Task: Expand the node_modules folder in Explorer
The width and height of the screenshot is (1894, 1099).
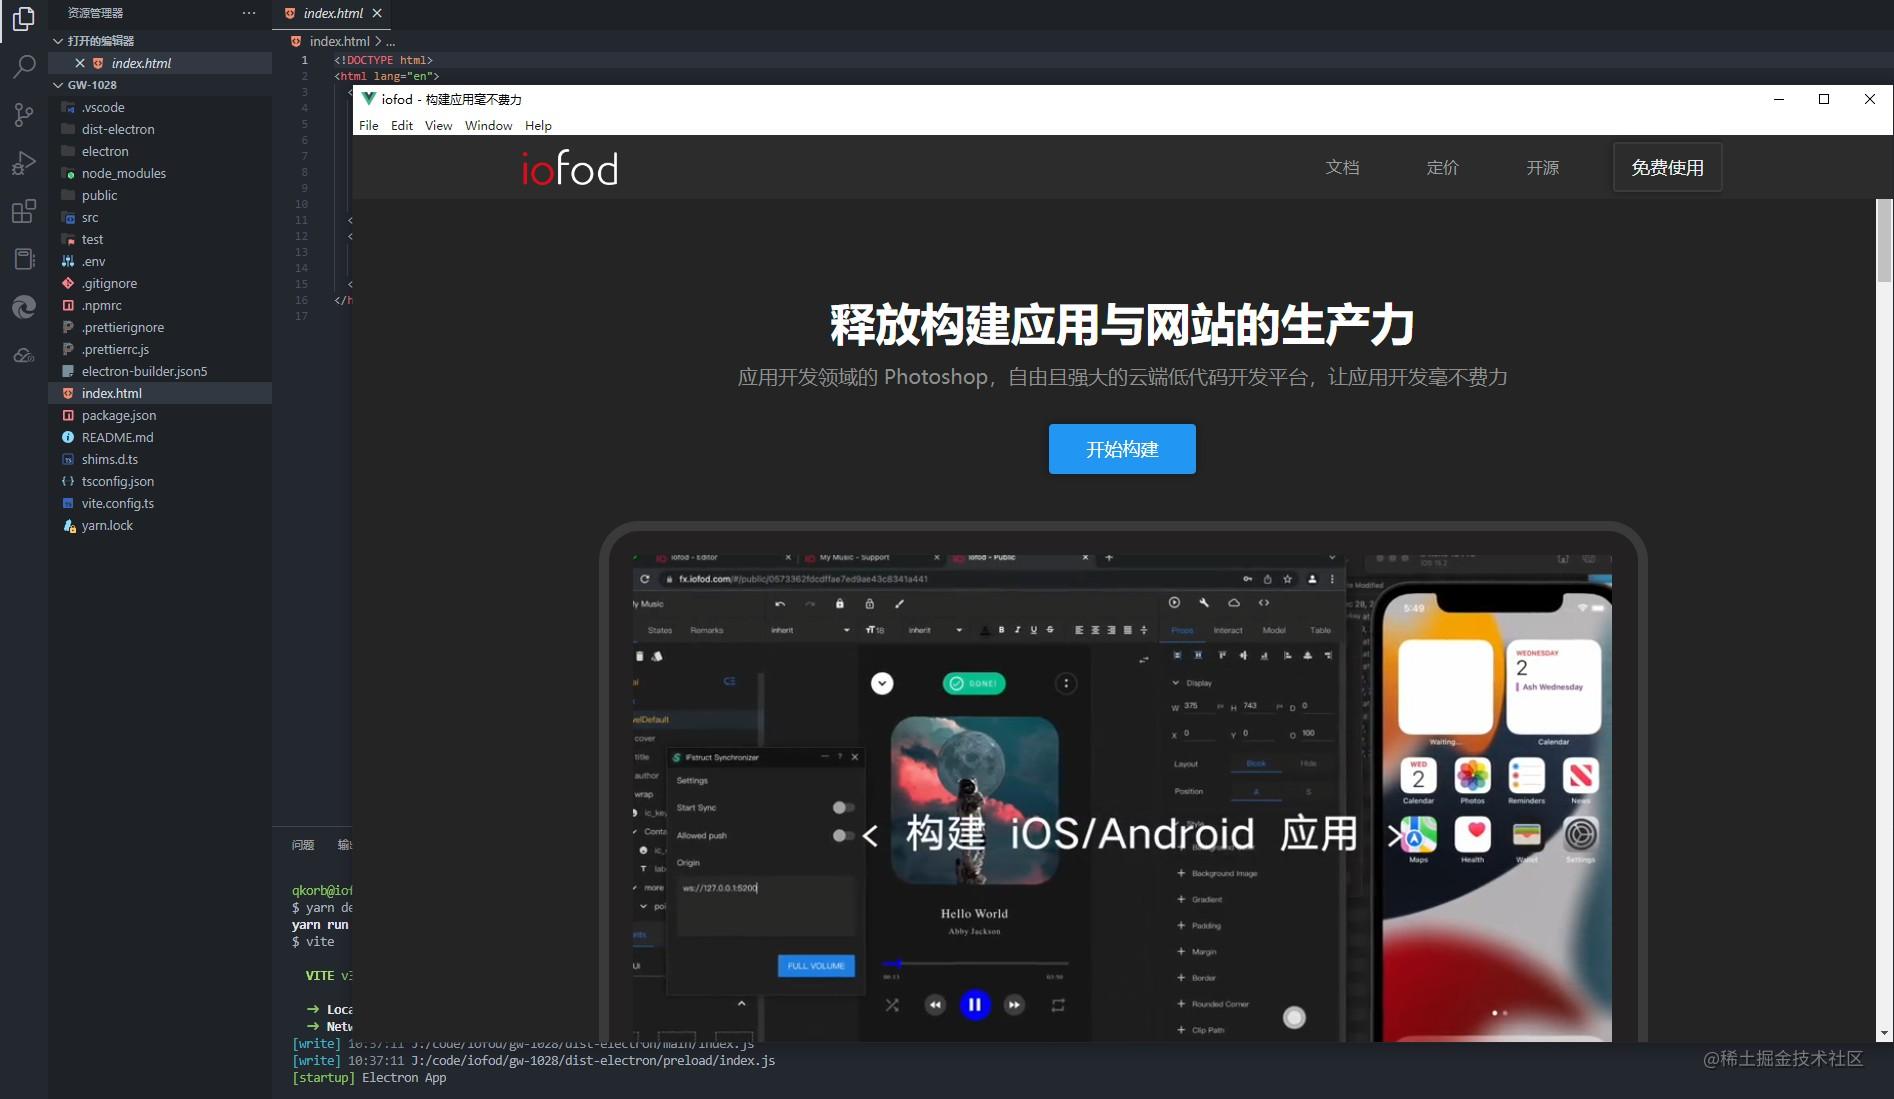Action: coord(123,173)
